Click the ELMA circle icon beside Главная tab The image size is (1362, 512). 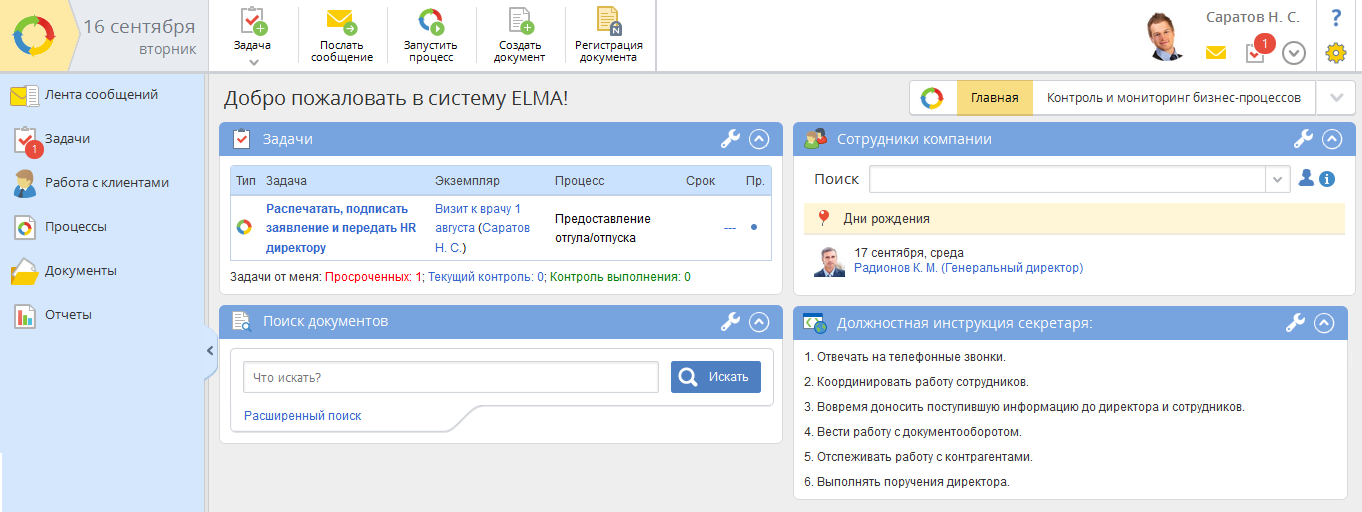point(932,98)
